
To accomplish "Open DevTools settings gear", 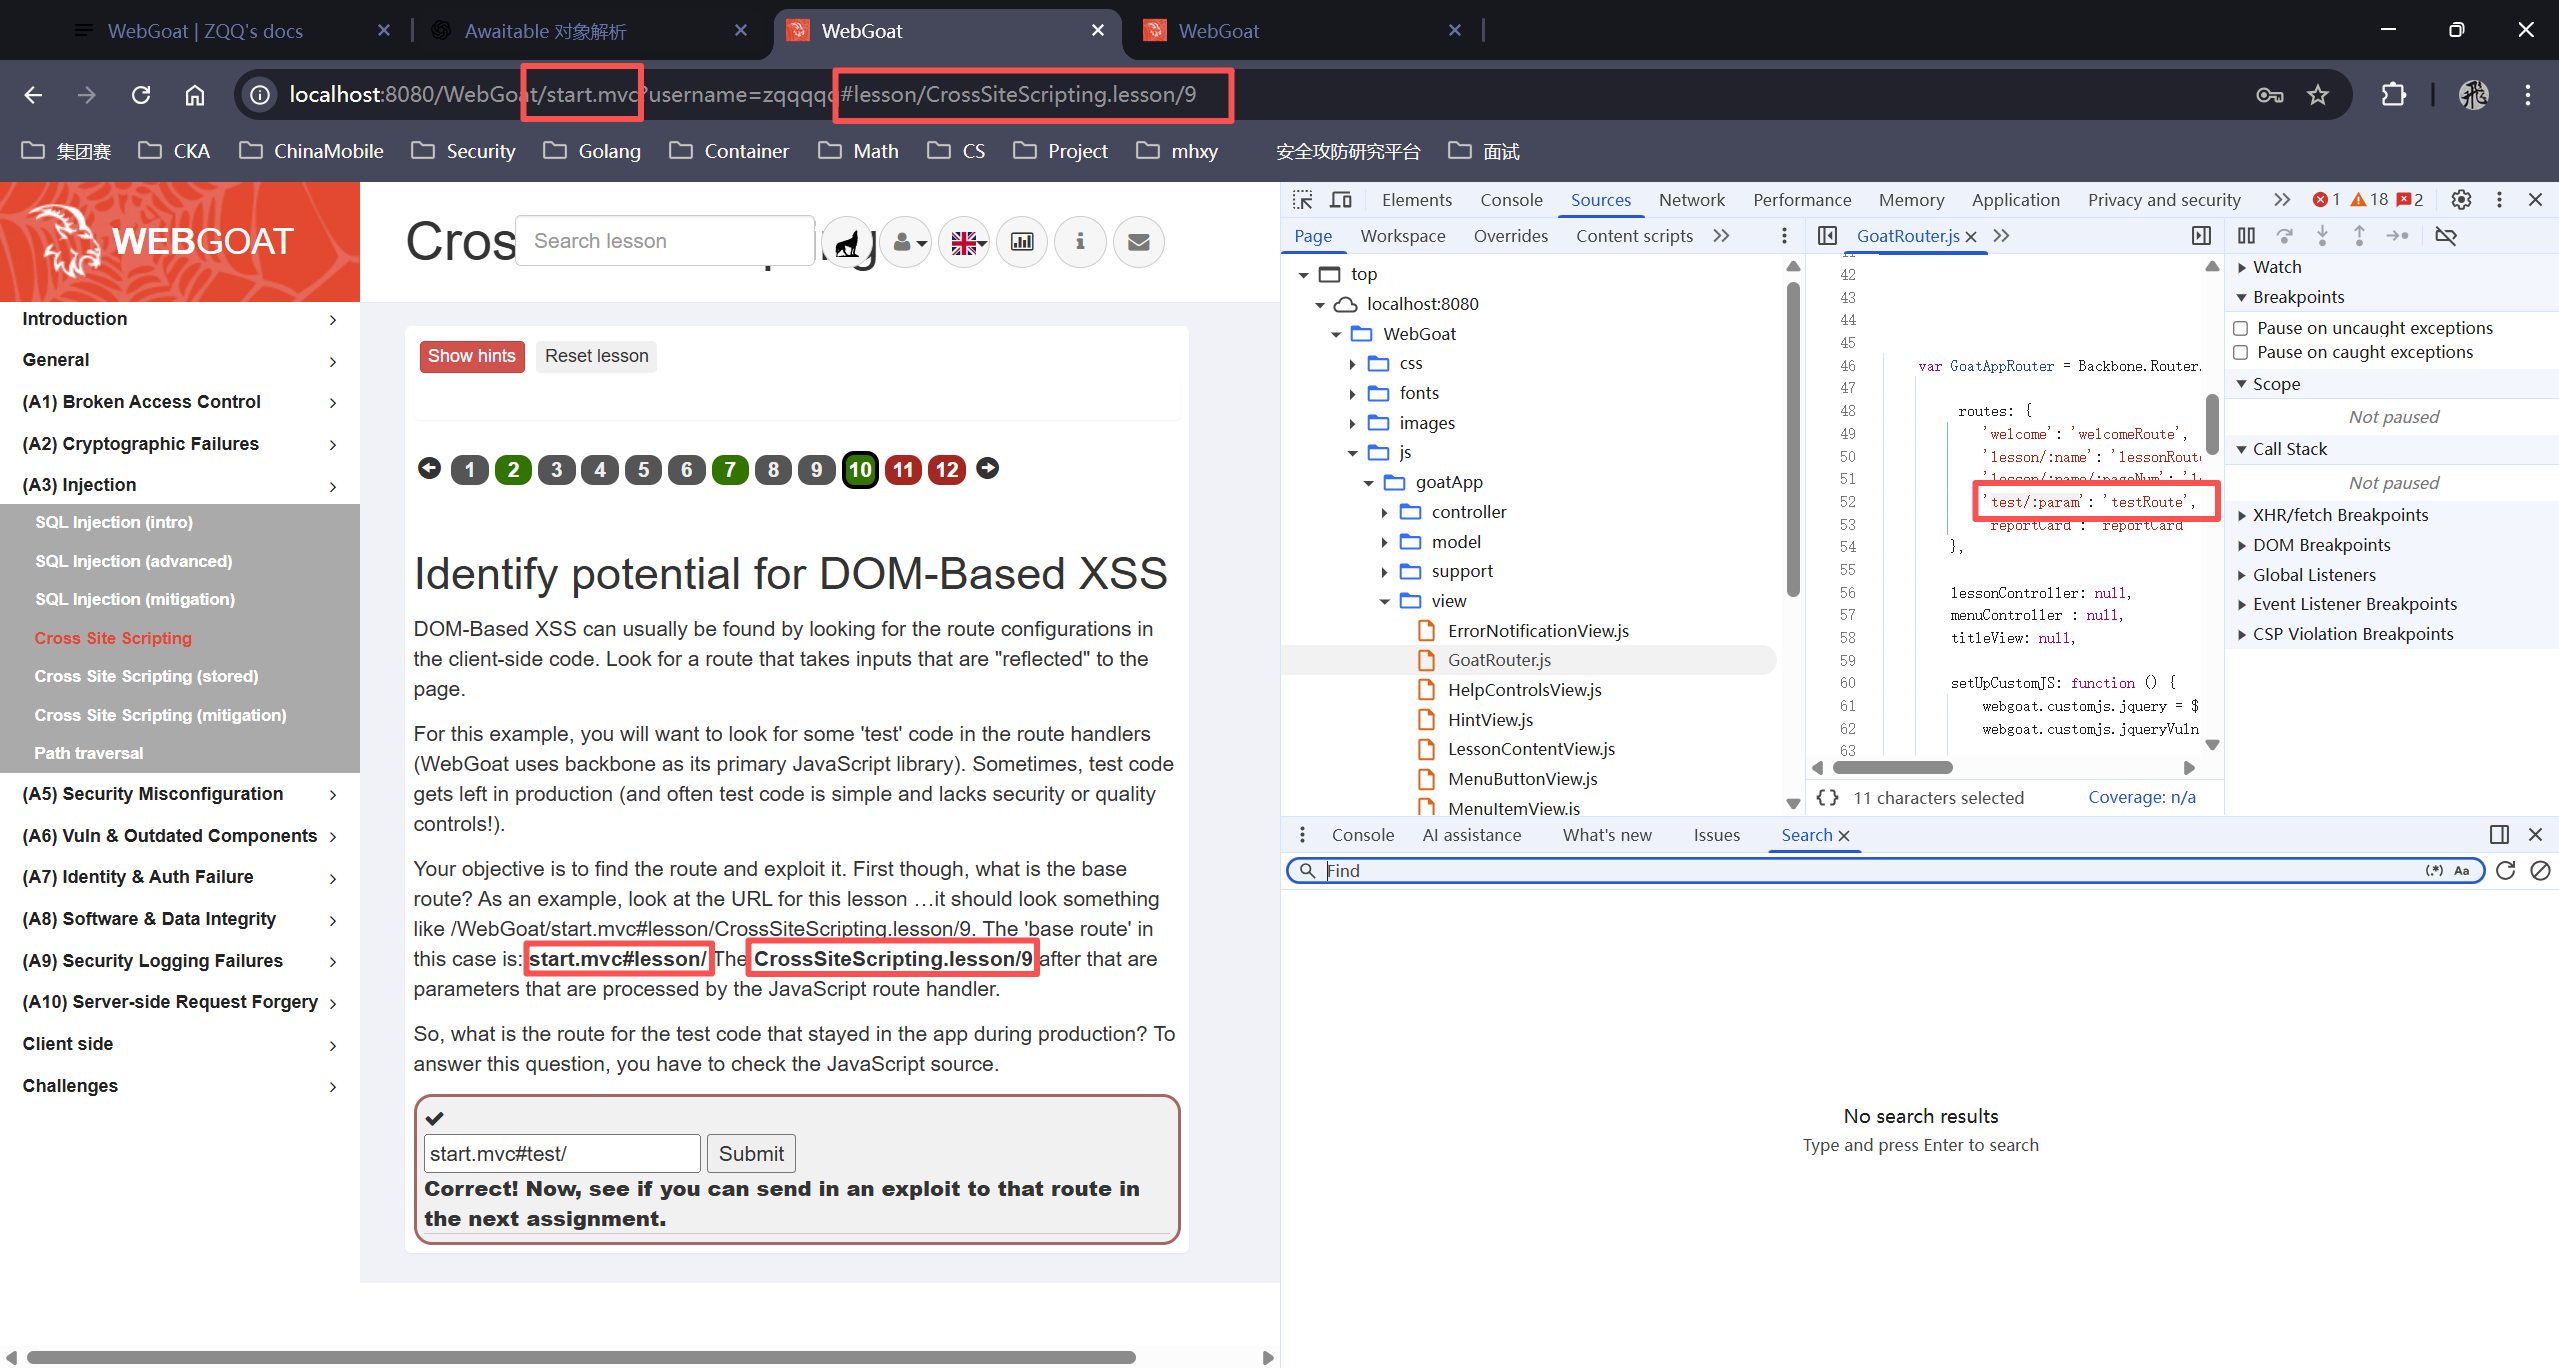I will point(2461,200).
